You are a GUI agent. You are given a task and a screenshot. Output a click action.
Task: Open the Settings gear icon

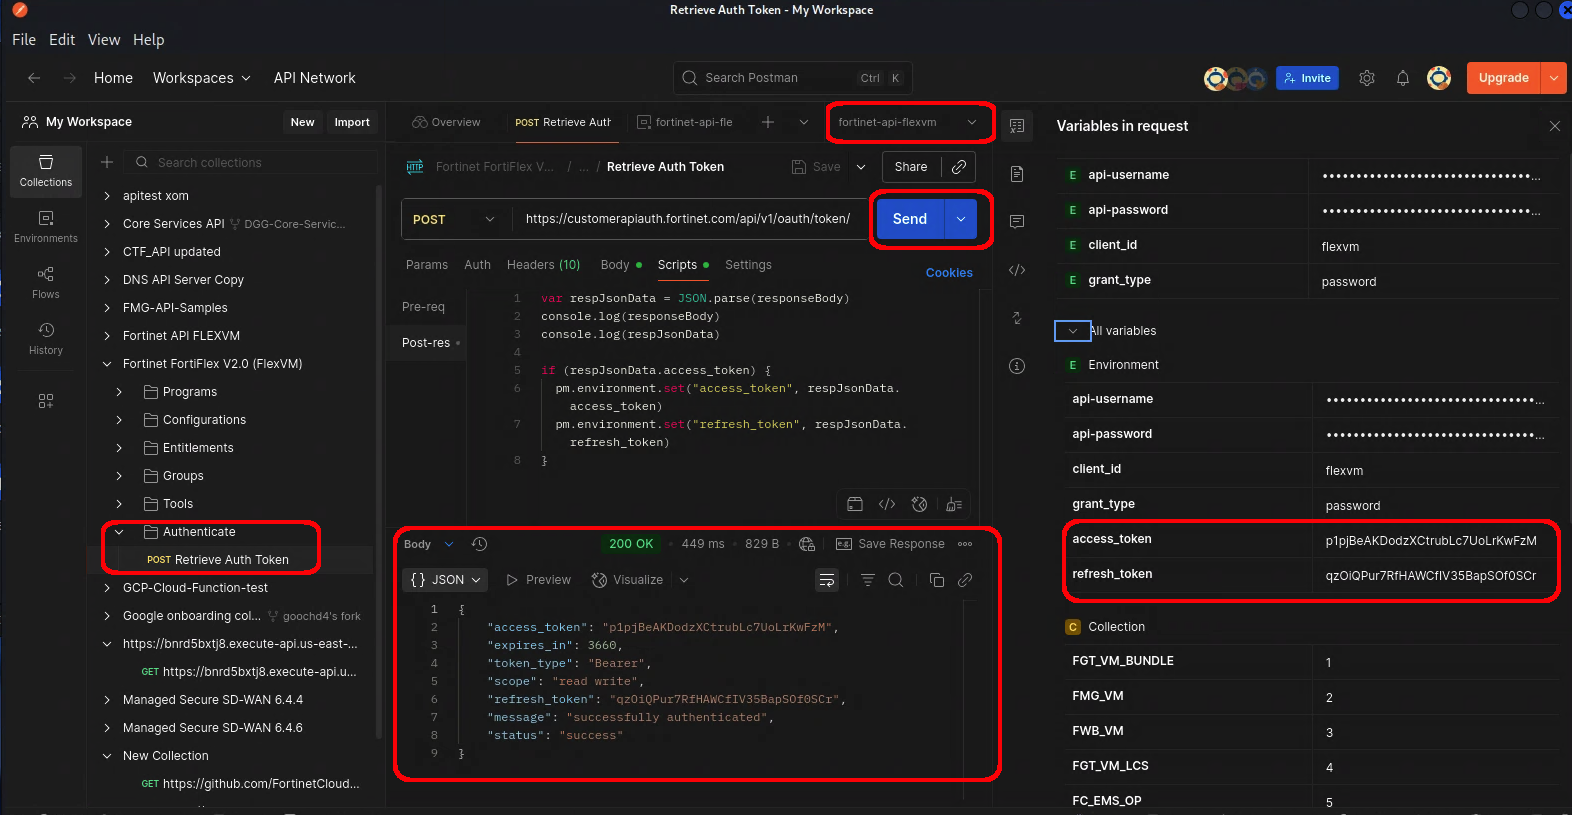(1367, 78)
